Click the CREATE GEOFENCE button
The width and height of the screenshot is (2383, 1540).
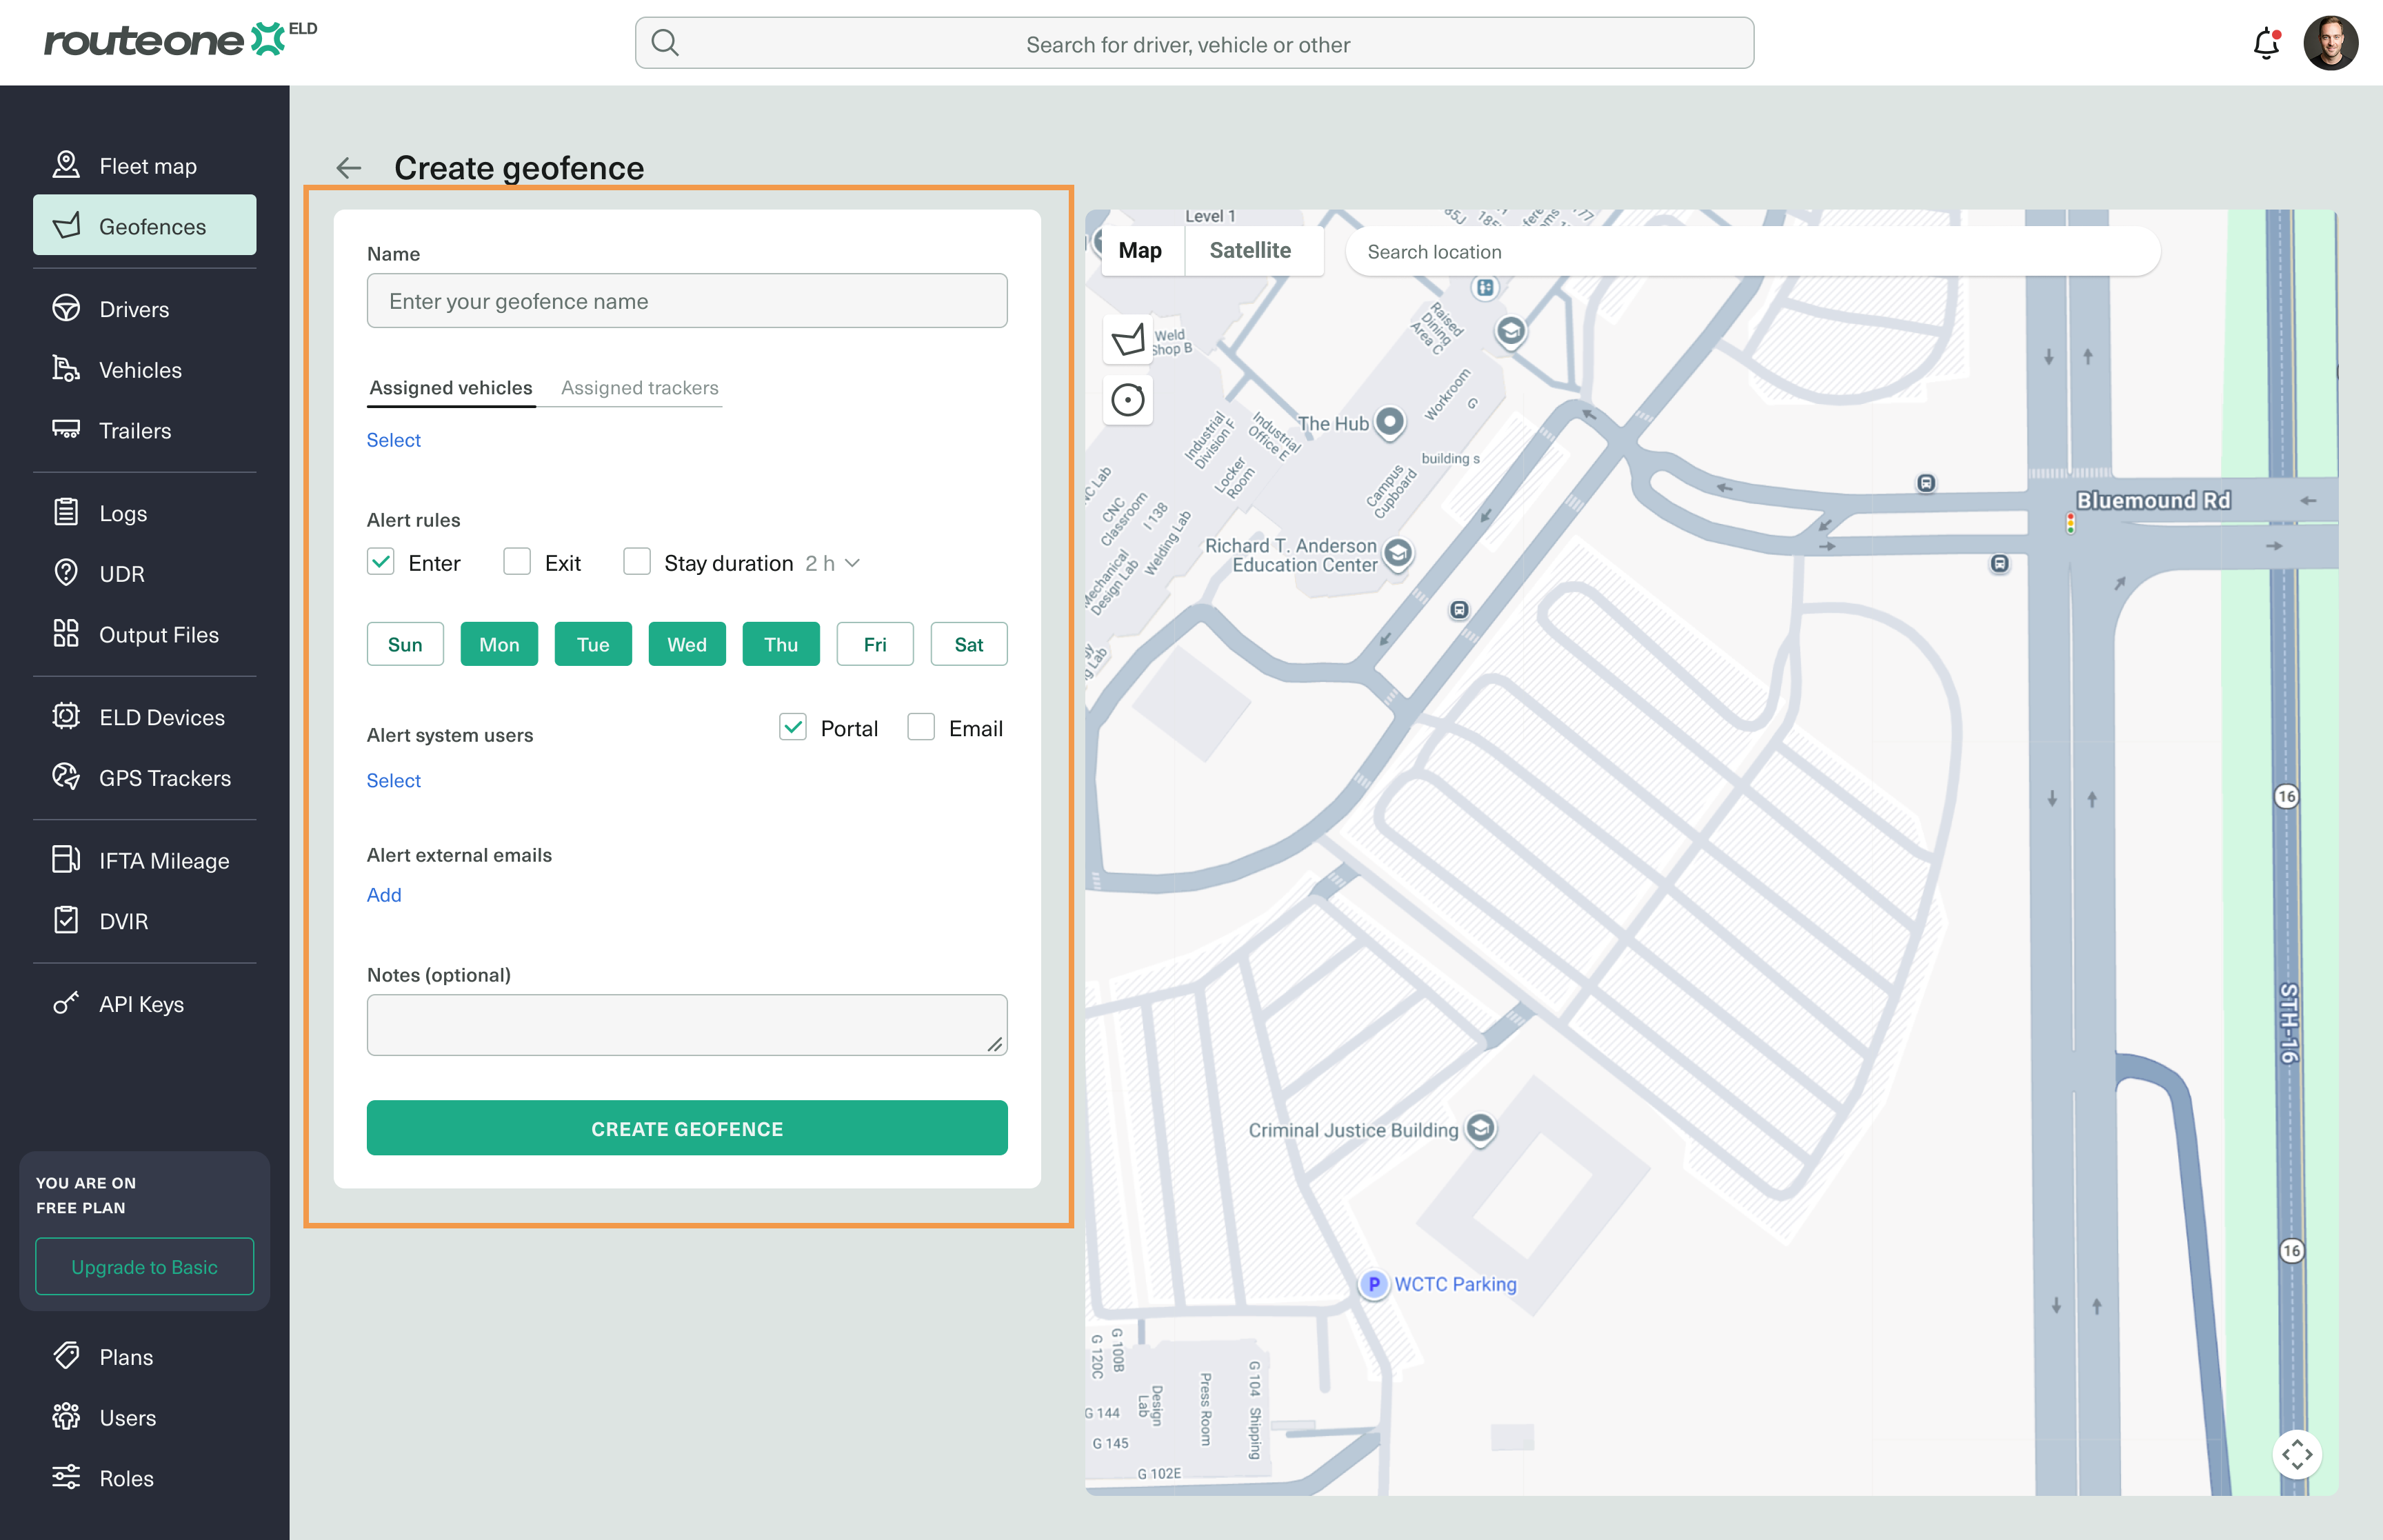coord(687,1128)
